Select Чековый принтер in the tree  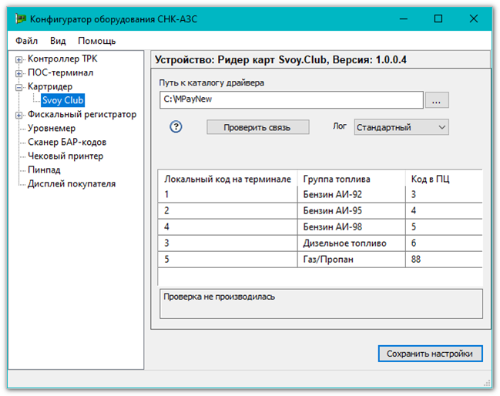pyautogui.click(x=65, y=156)
